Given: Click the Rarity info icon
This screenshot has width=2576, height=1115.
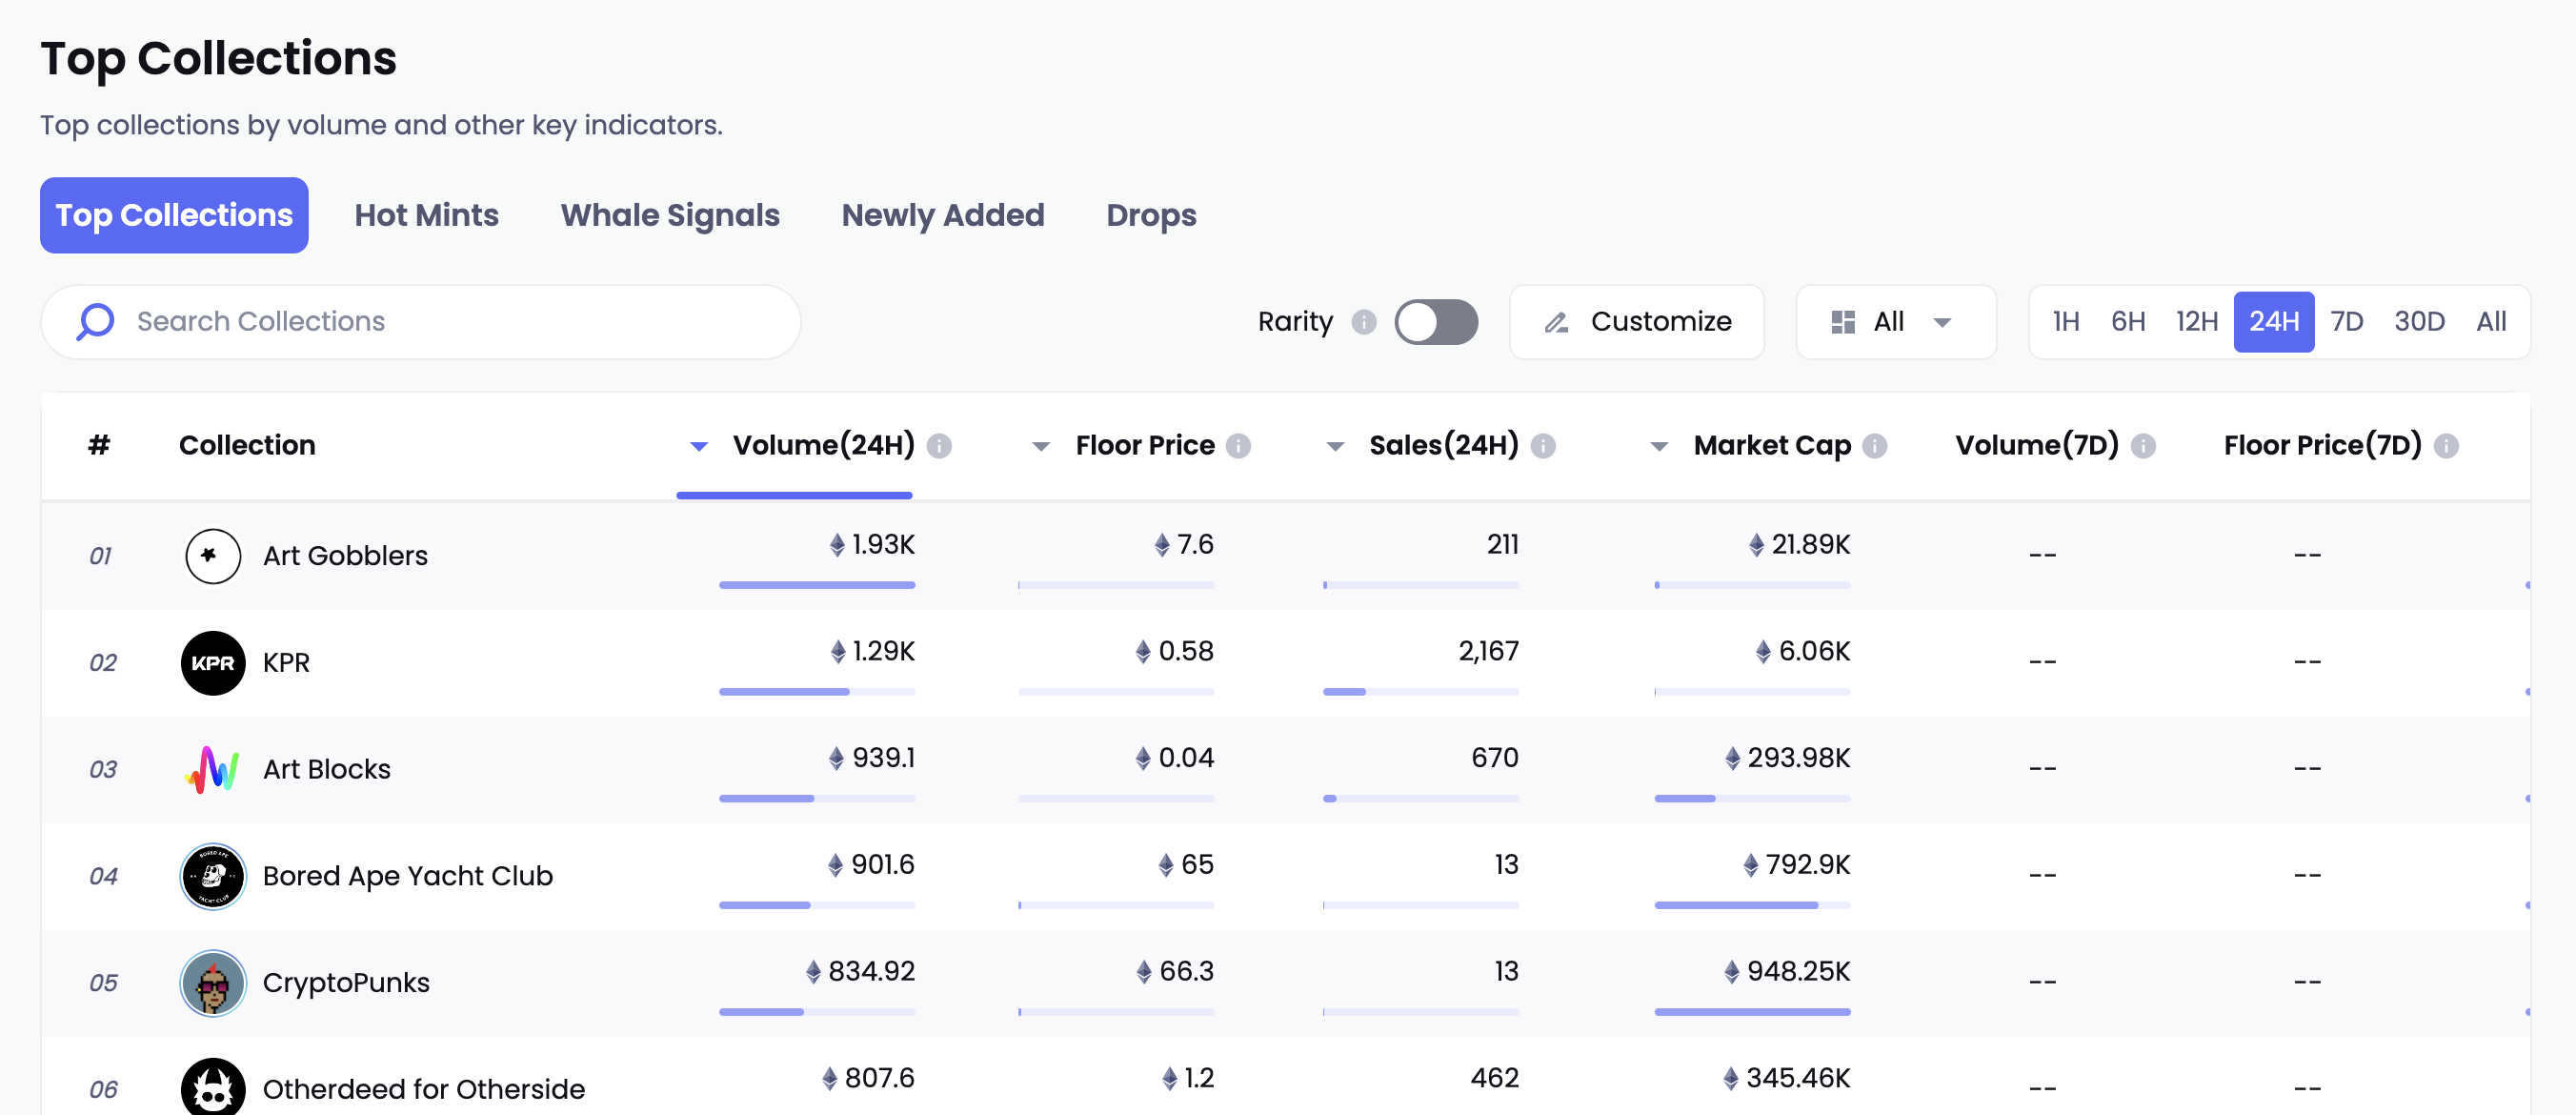Looking at the screenshot, I should 1363,322.
